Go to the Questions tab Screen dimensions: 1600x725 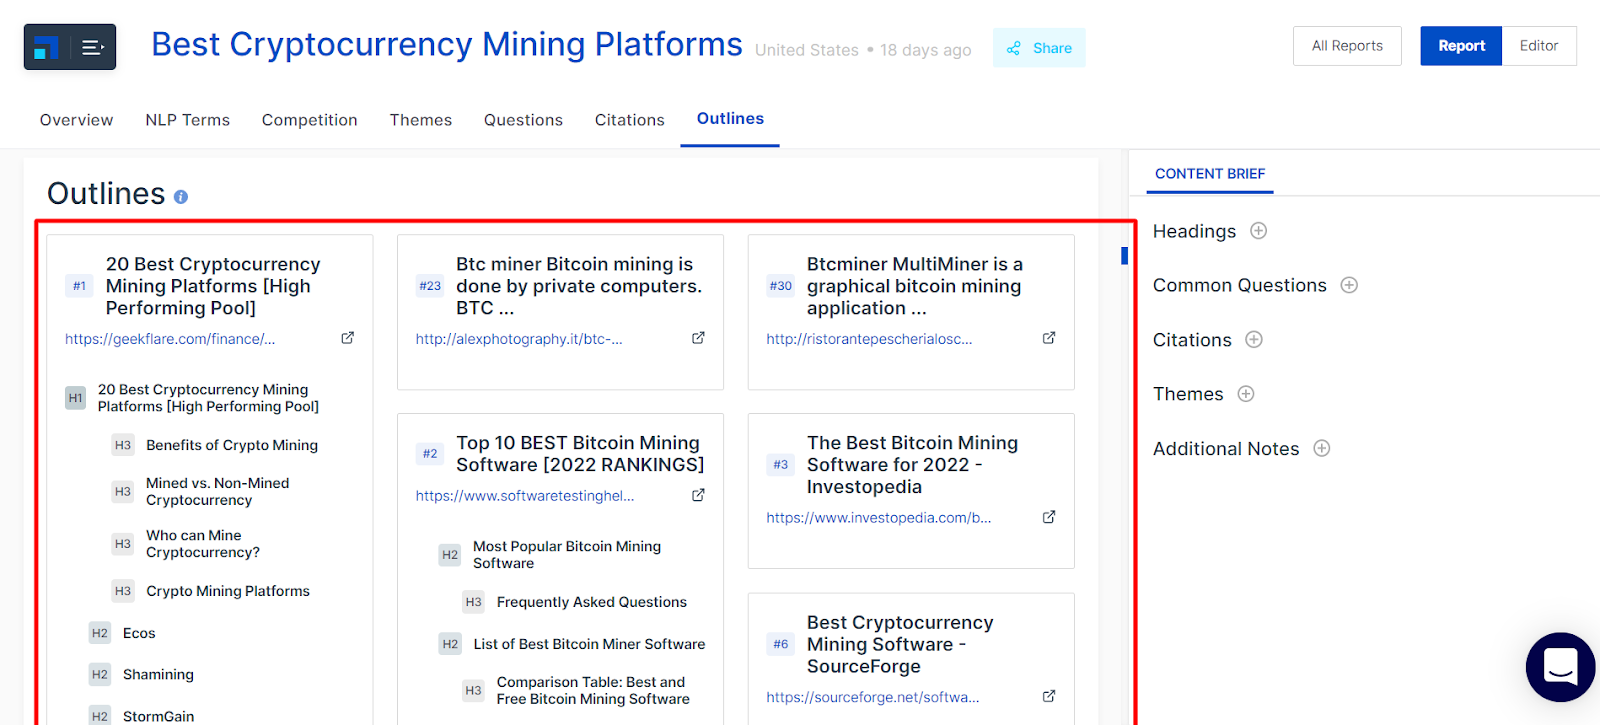coord(523,120)
